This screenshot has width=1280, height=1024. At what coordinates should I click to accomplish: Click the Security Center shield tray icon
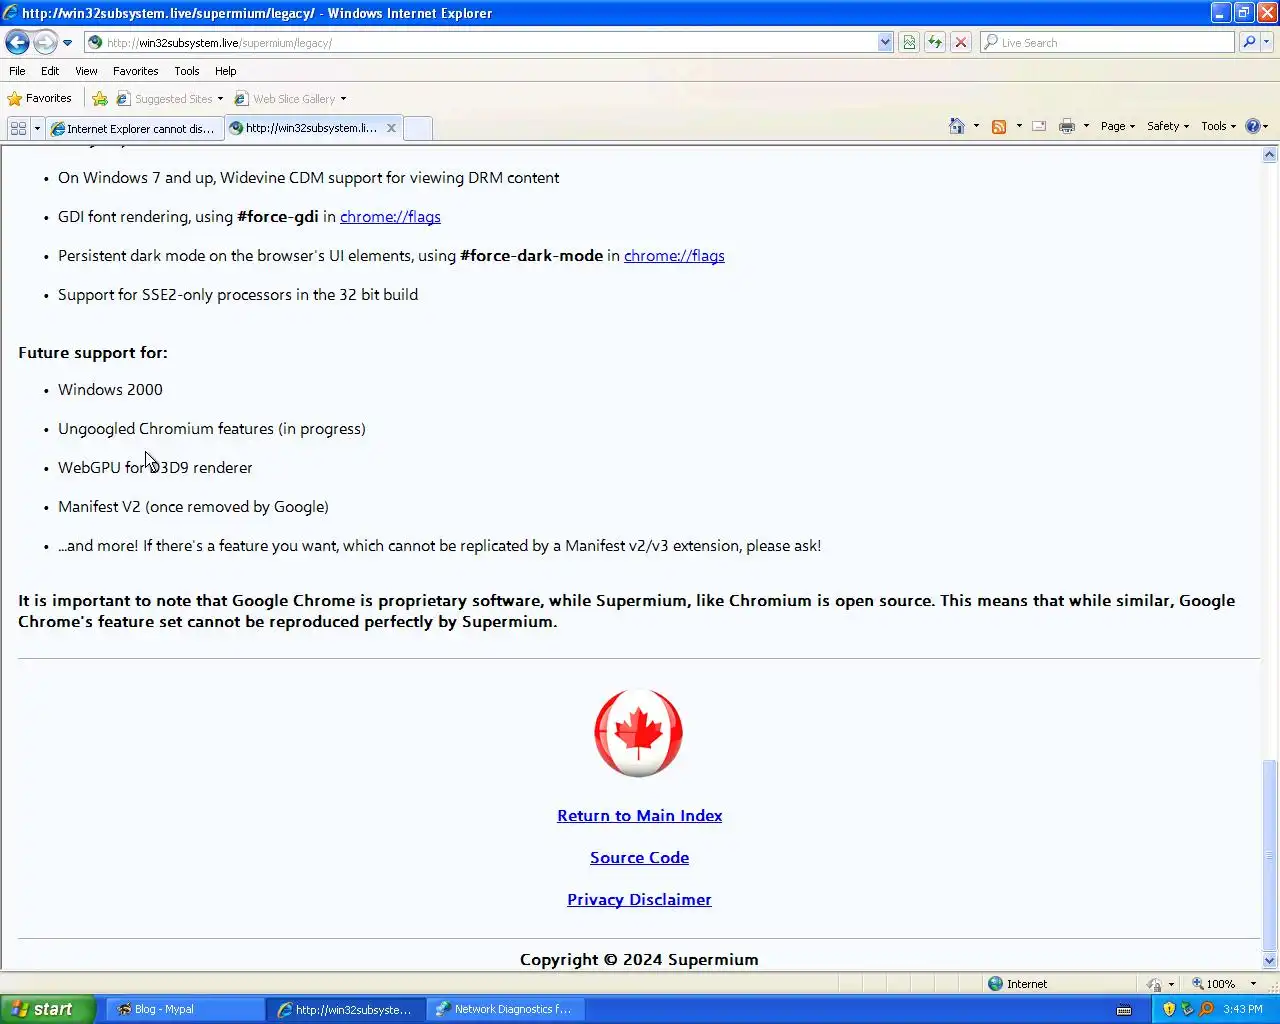1169,1009
